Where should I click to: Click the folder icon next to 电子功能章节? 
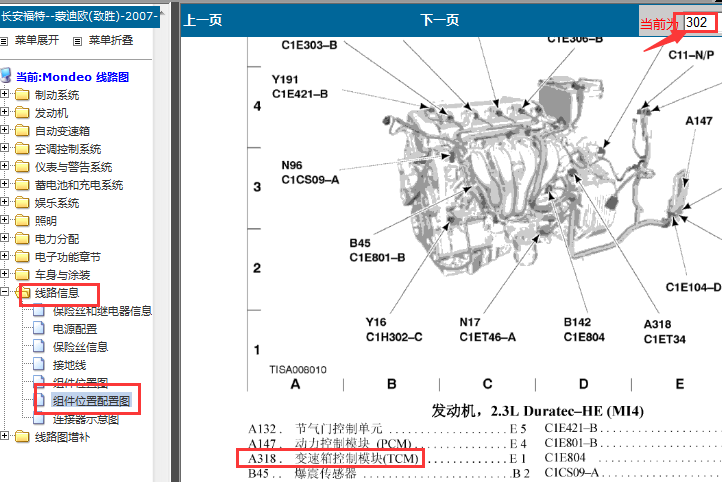coord(22,256)
